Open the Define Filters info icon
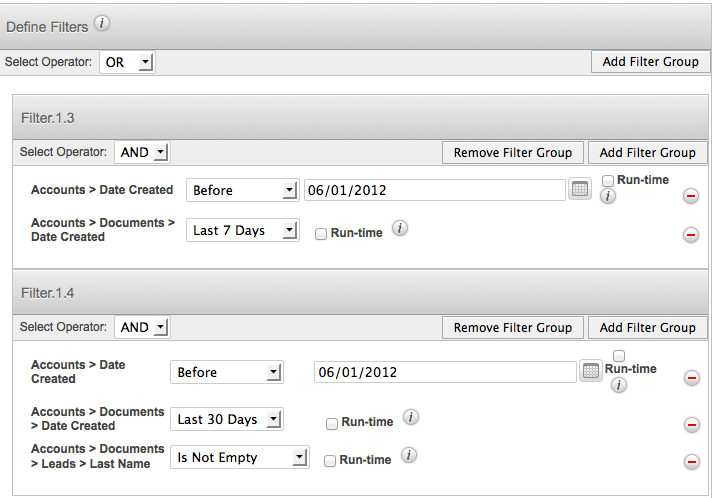This screenshot has width=715, height=498. pos(102,23)
